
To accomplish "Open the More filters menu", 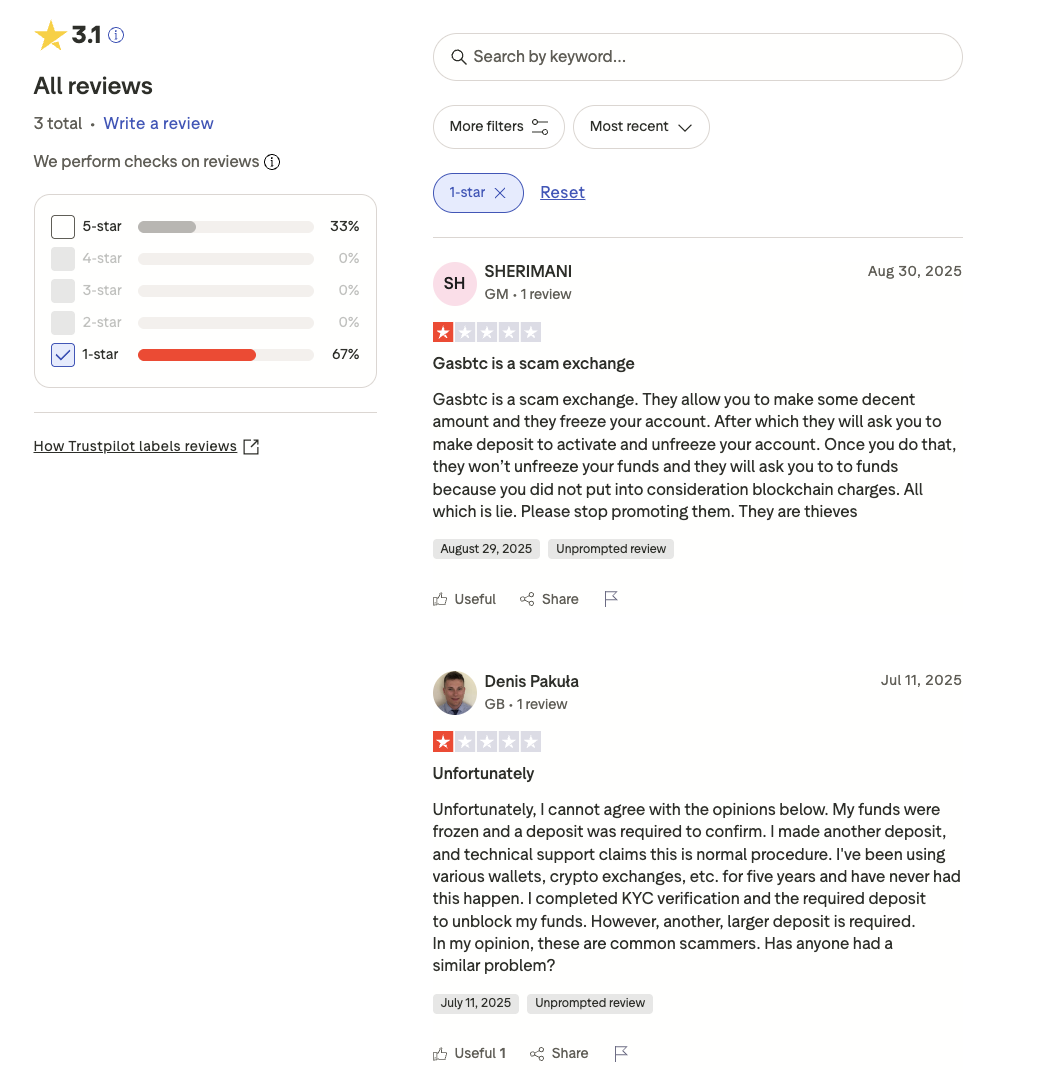I will point(498,127).
